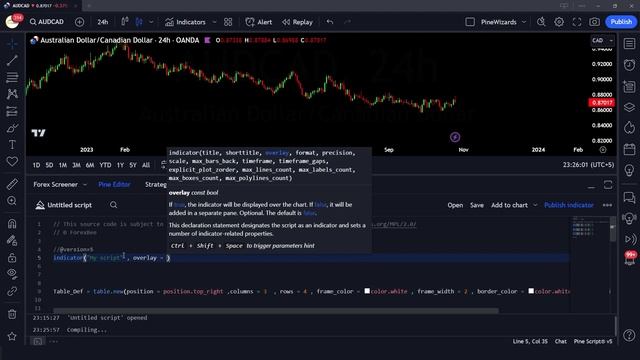Screen dimensions: 640x360
Task: Remove drawings with trash icon
Action: tap(12, 314)
